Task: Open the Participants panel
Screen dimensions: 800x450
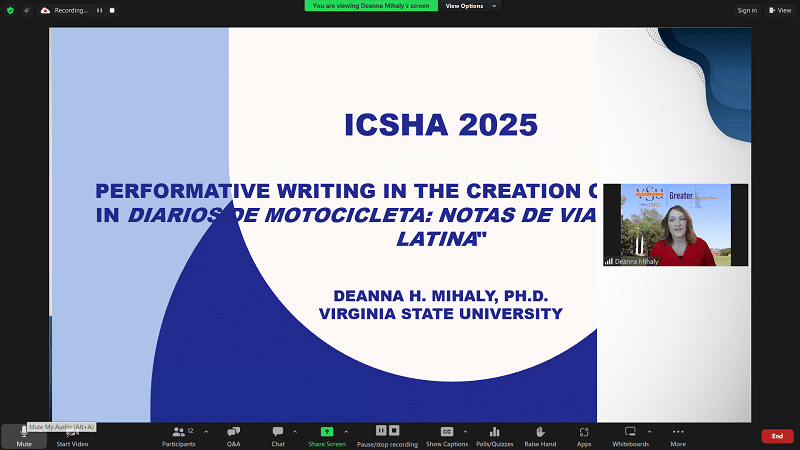Action: 181,434
